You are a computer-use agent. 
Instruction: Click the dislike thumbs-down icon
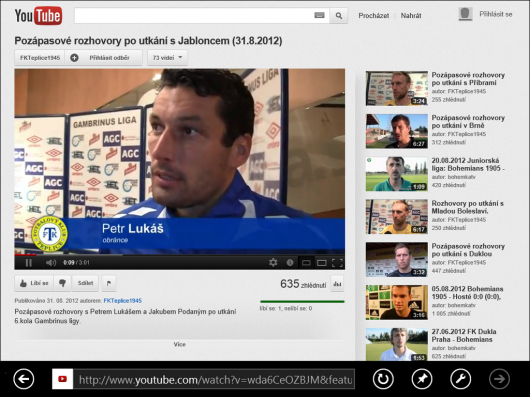click(x=62, y=283)
